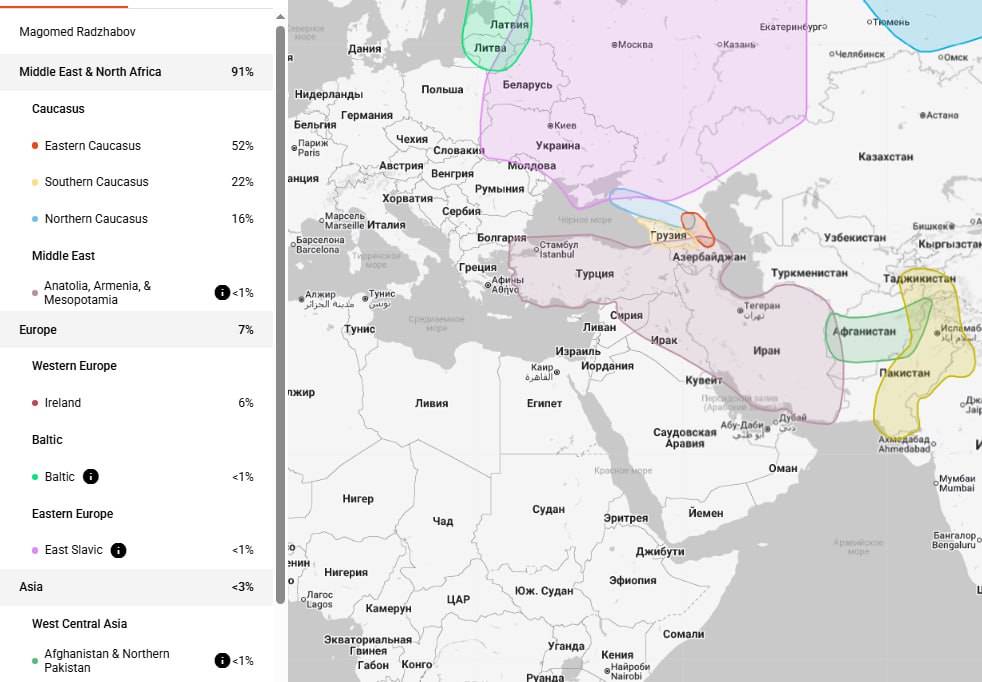
Task: Select Anatolia, Armenia, & Mesopotamia entry
Action: coord(137,292)
